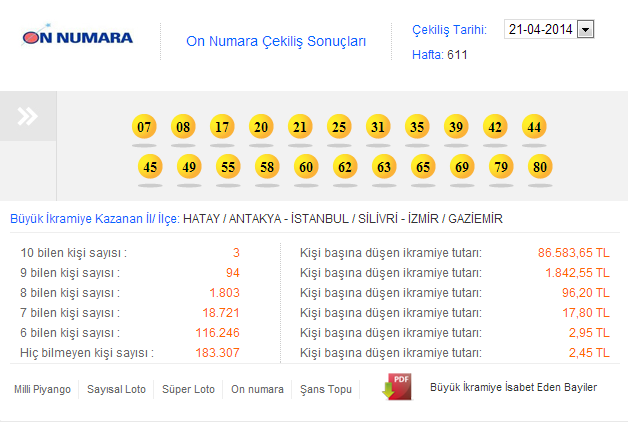The height and width of the screenshot is (422, 628).
Task: Click the yellow ball numbered 62
Action: point(345,167)
